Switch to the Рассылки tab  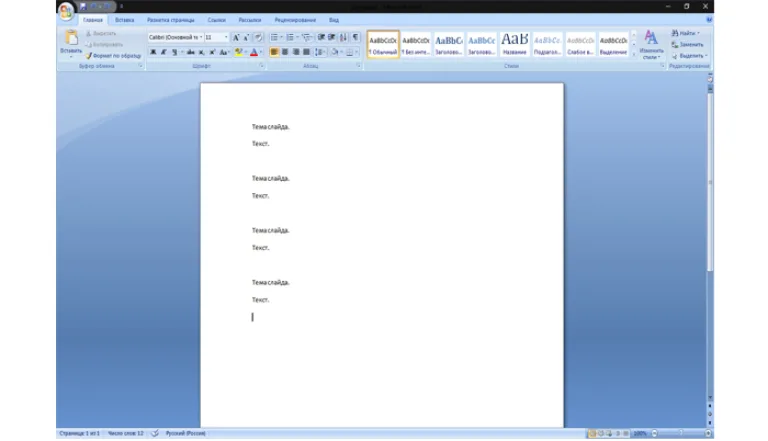pyautogui.click(x=250, y=20)
